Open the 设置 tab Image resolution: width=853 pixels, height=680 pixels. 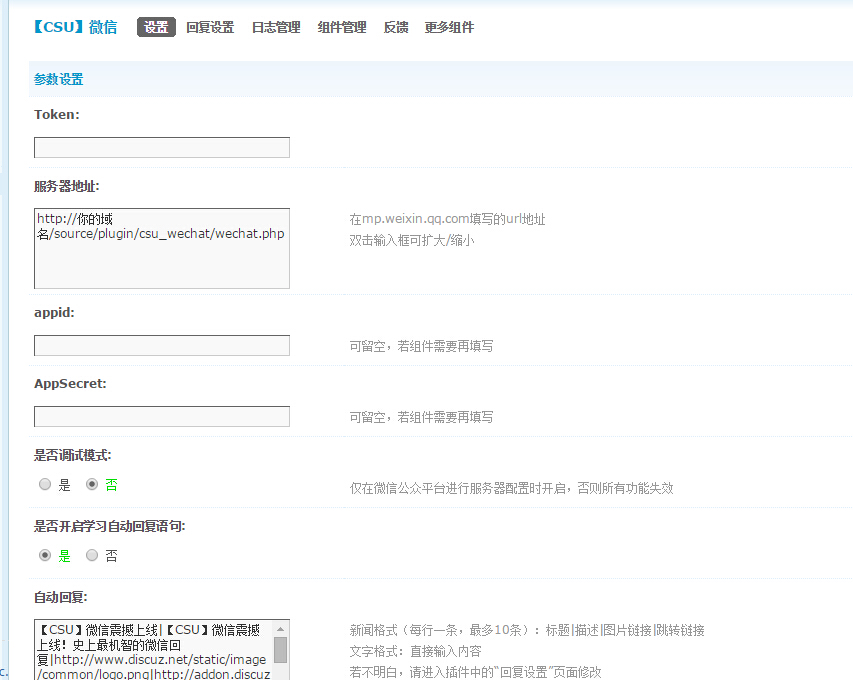click(156, 27)
